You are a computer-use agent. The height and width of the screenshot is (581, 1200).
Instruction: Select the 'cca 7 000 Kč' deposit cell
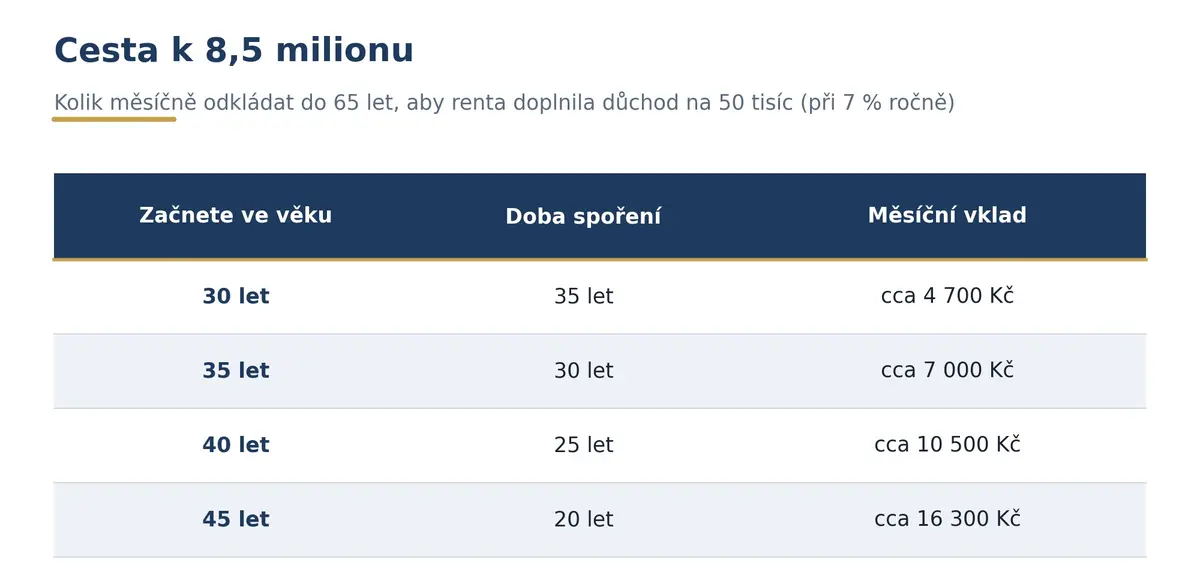tap(947, 371)
